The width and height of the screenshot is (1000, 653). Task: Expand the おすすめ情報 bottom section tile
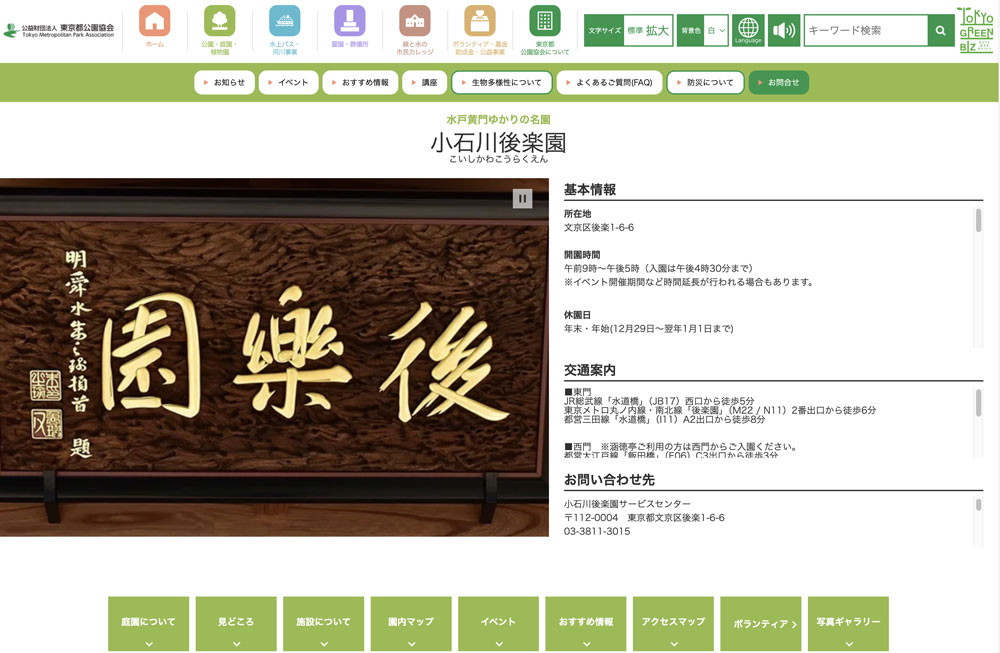586,624
